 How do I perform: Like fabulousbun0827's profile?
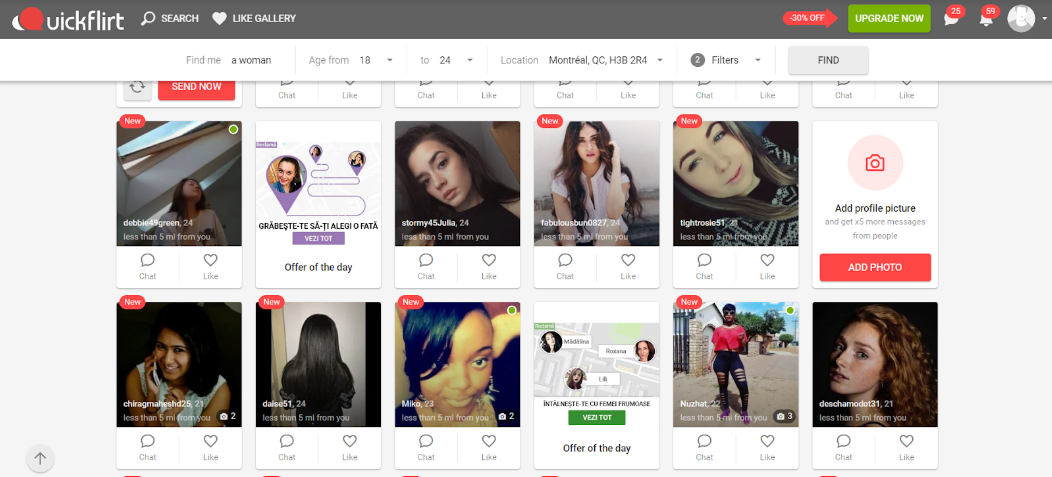click(628, 266)
